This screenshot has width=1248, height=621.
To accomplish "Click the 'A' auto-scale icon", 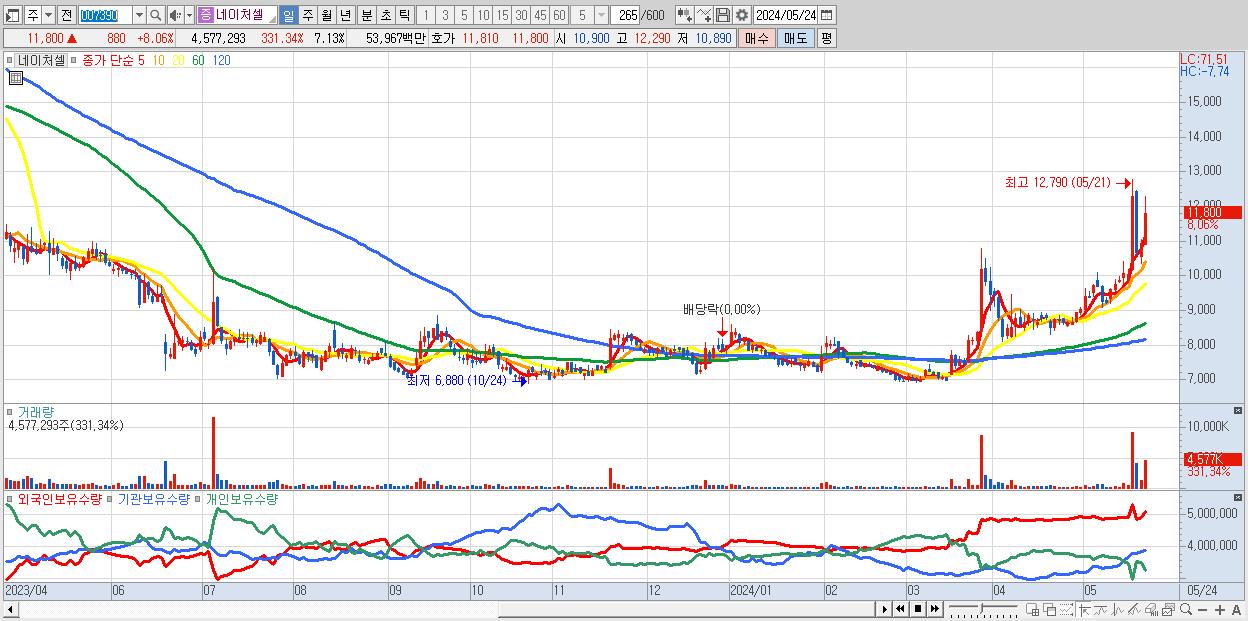I will [x=1237, y=609].
